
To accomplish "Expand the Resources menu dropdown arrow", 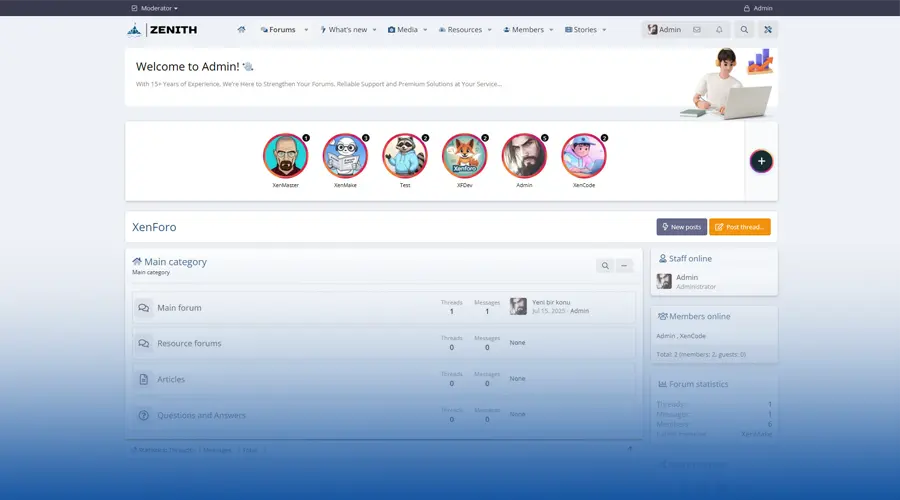I will coord(490,30).
